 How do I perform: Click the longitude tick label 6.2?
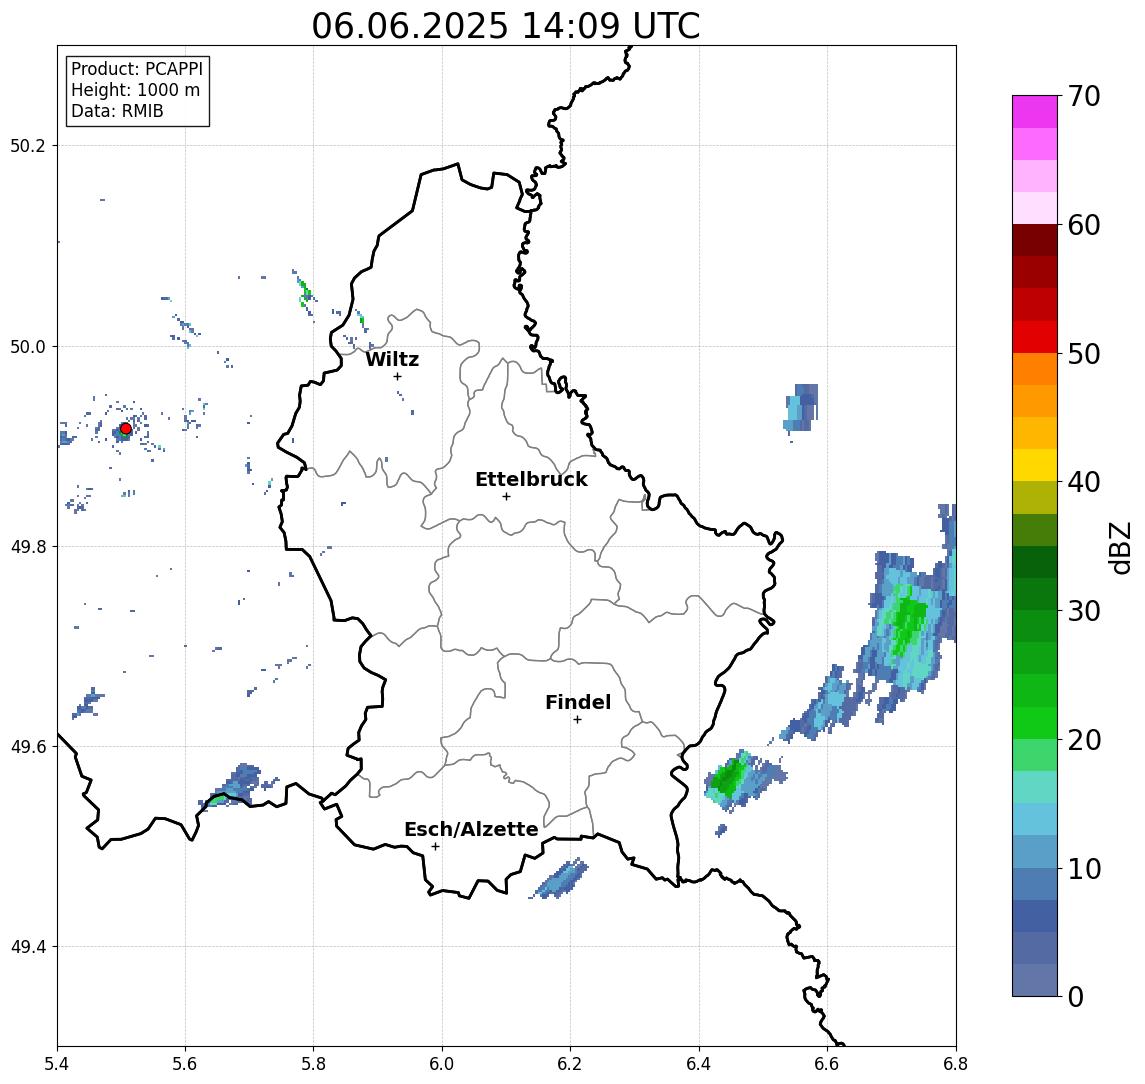coord(570,1064)
